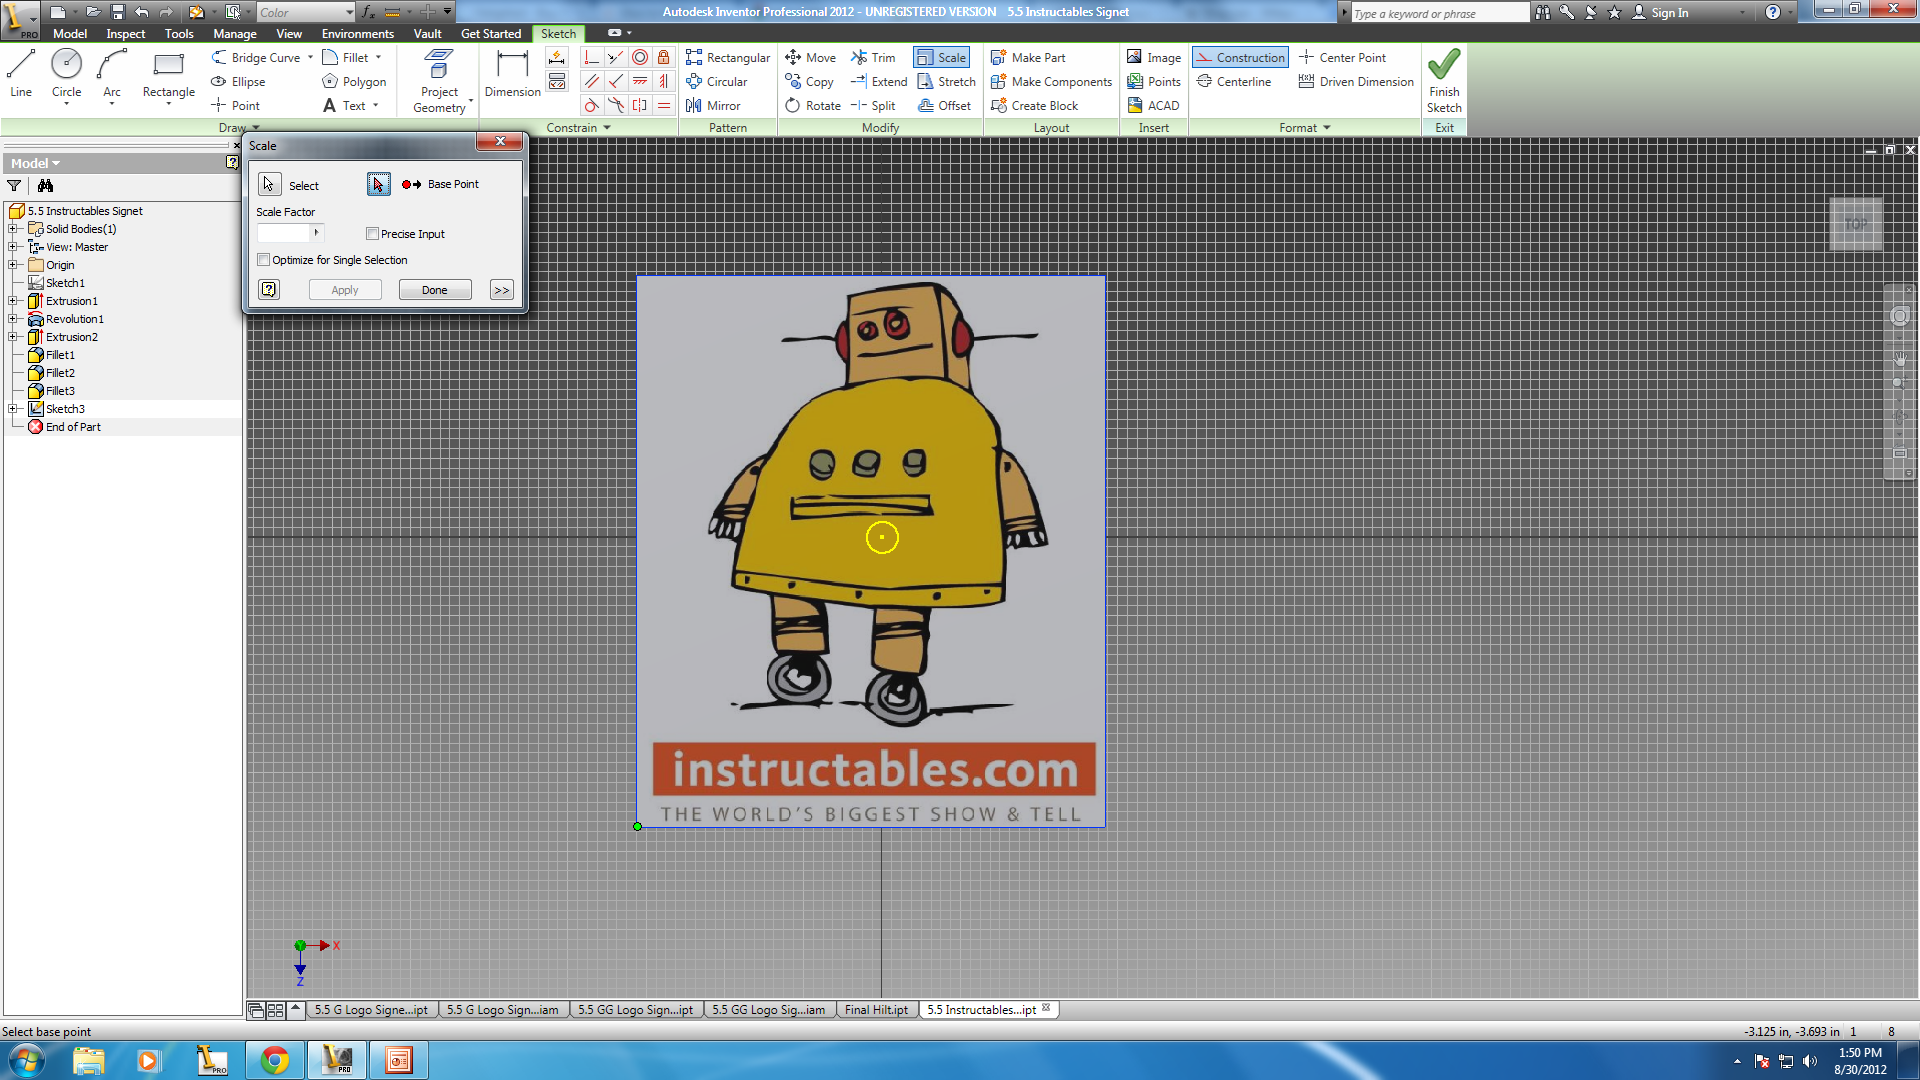This screenshot has width=1920, height=1080.
Task: Choose the Ellipse tool
Action: click(238, 82)
